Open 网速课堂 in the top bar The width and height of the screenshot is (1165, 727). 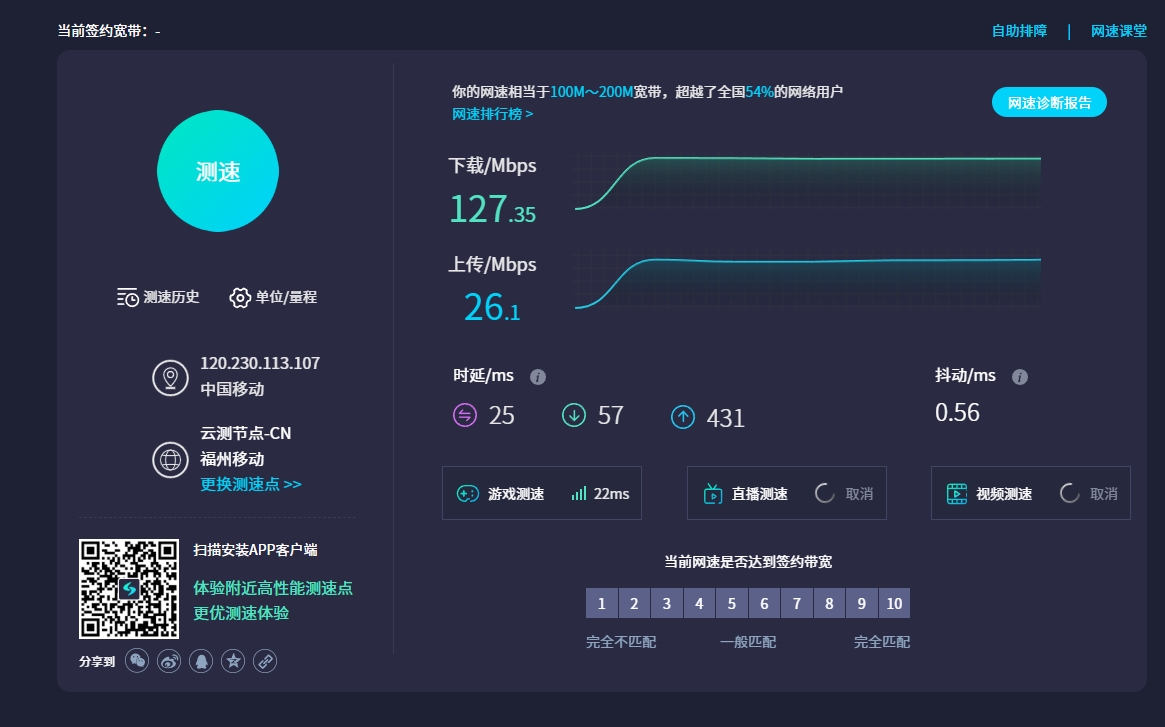[1117, 30]
